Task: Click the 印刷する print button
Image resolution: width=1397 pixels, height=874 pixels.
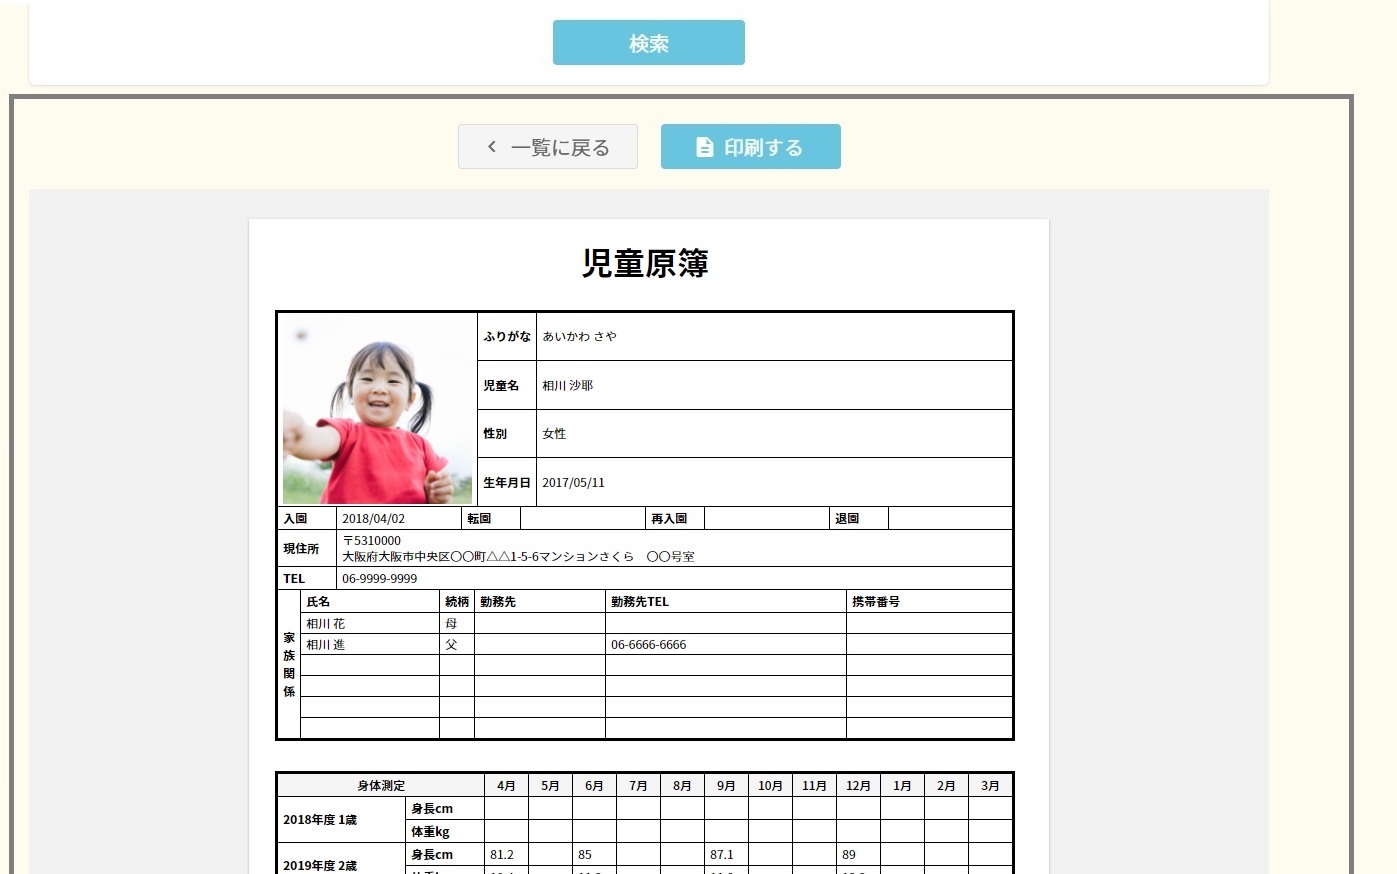Action: [750, 147]
